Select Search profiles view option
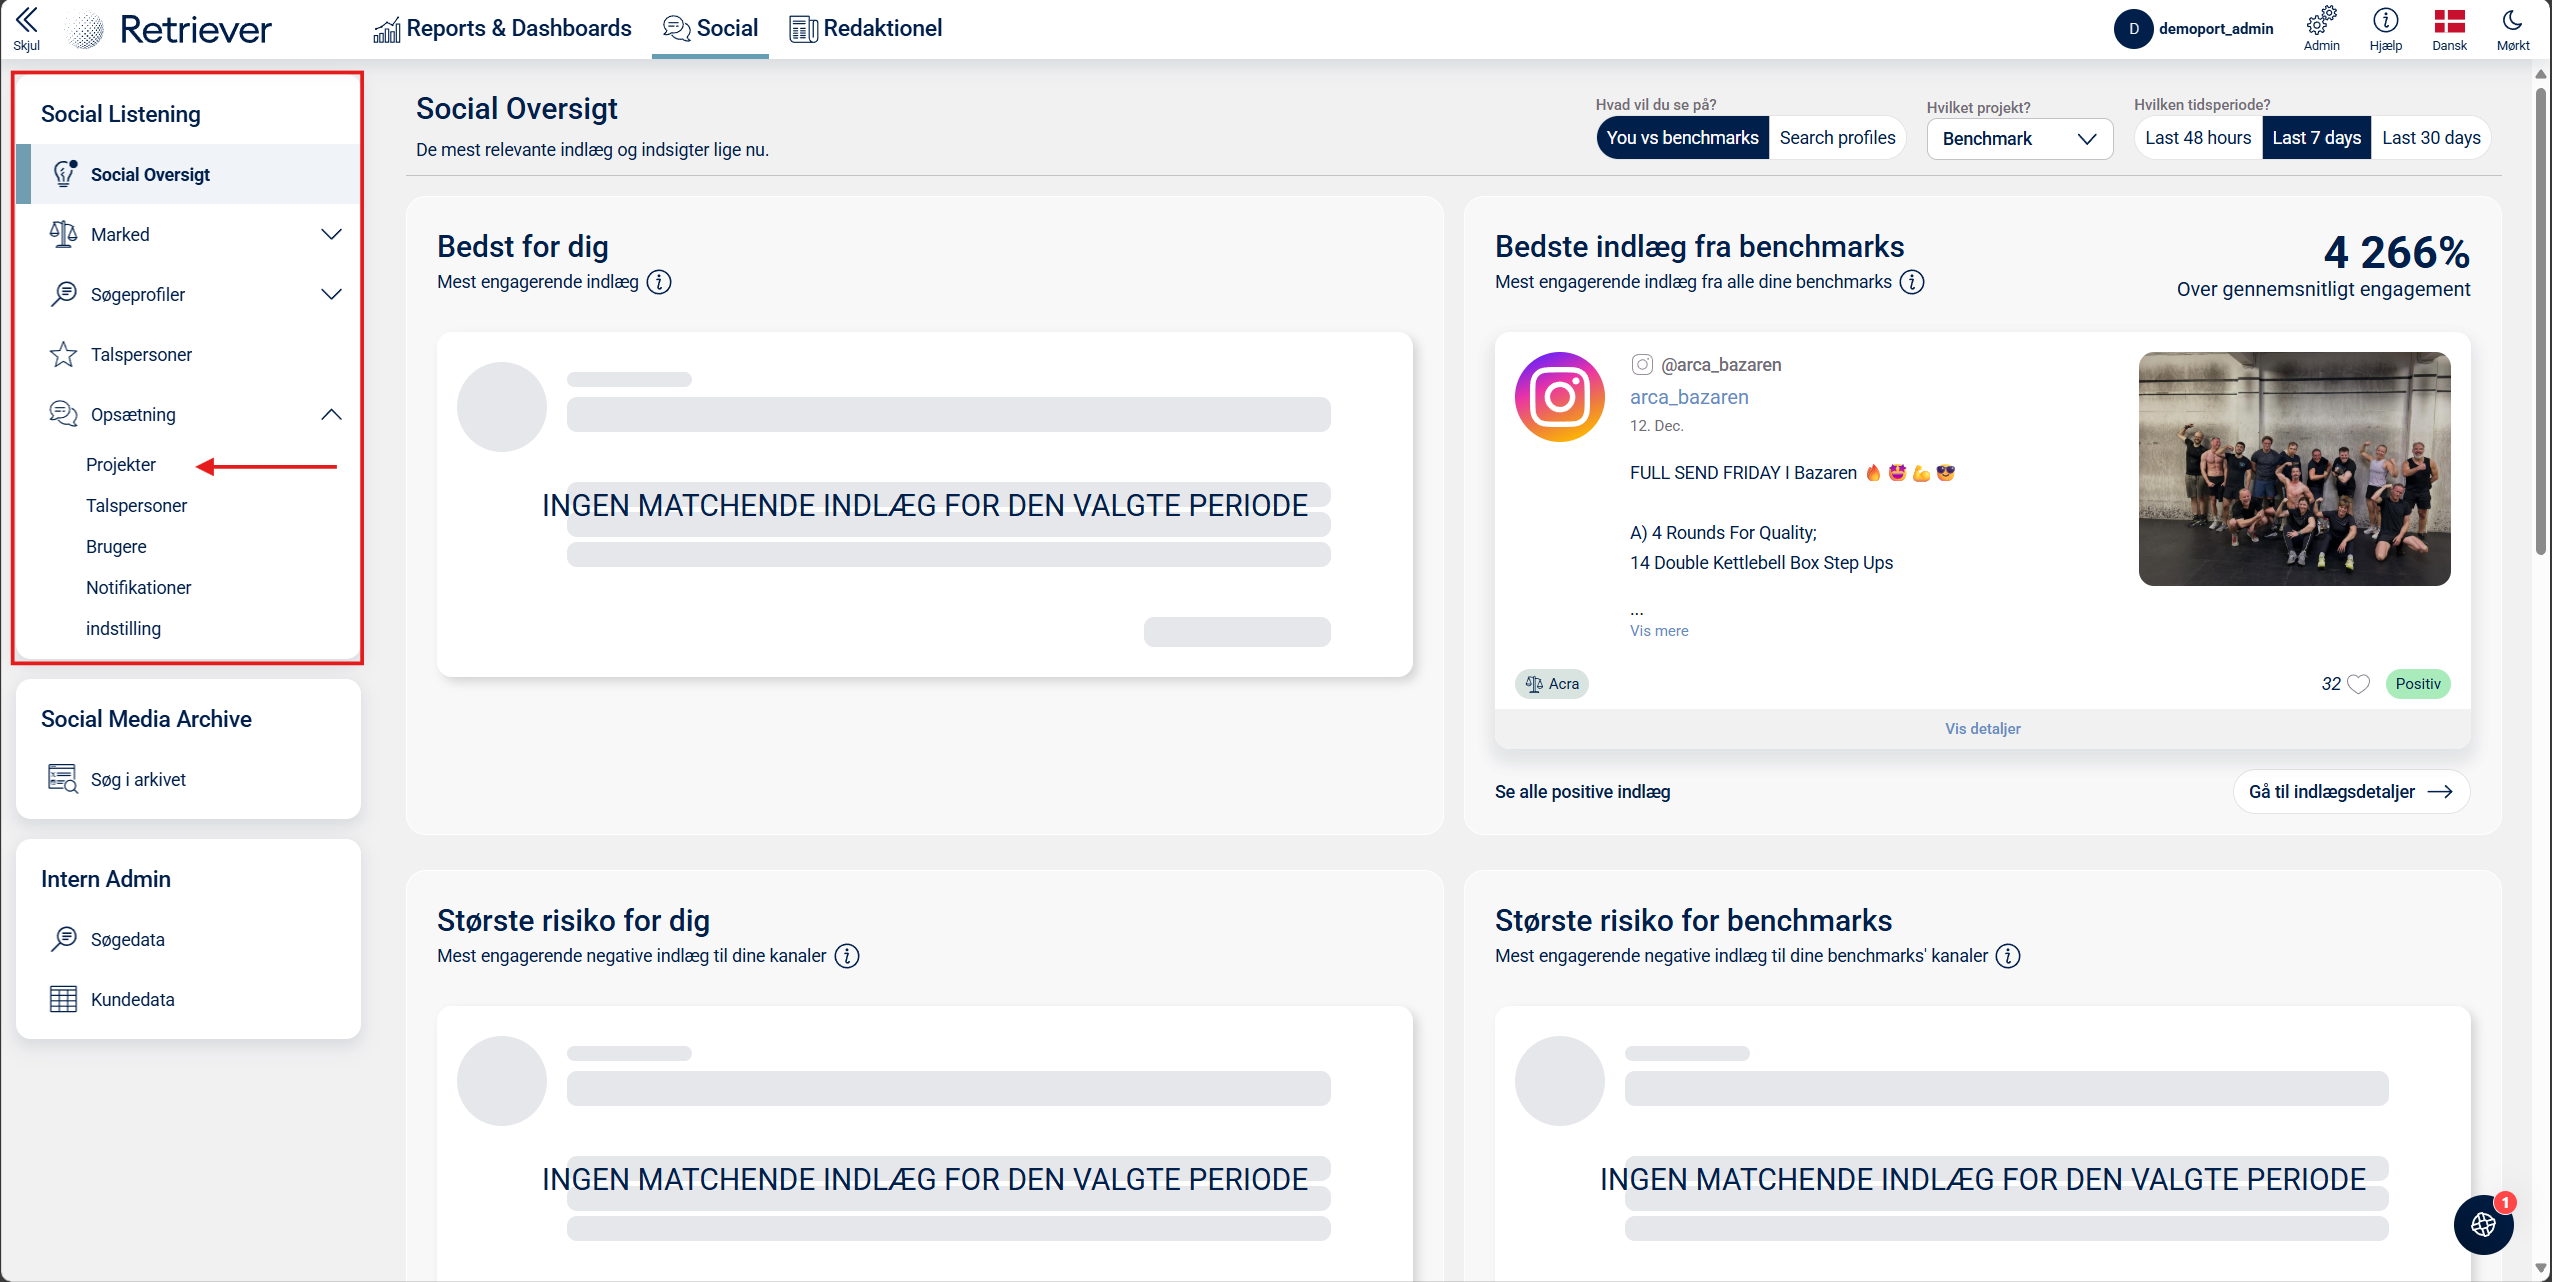Viewport: 2552px width, 1282px height. (1837, 138)
